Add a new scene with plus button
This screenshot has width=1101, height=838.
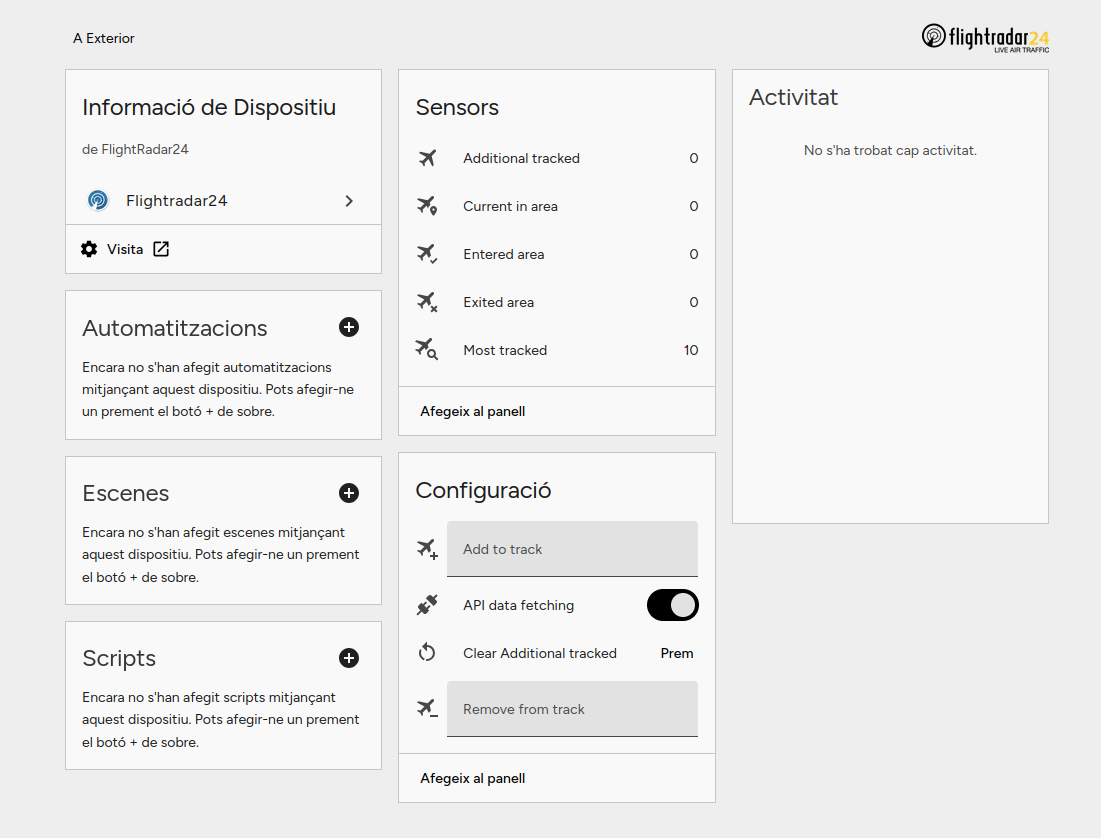click(x=349, y=492)
